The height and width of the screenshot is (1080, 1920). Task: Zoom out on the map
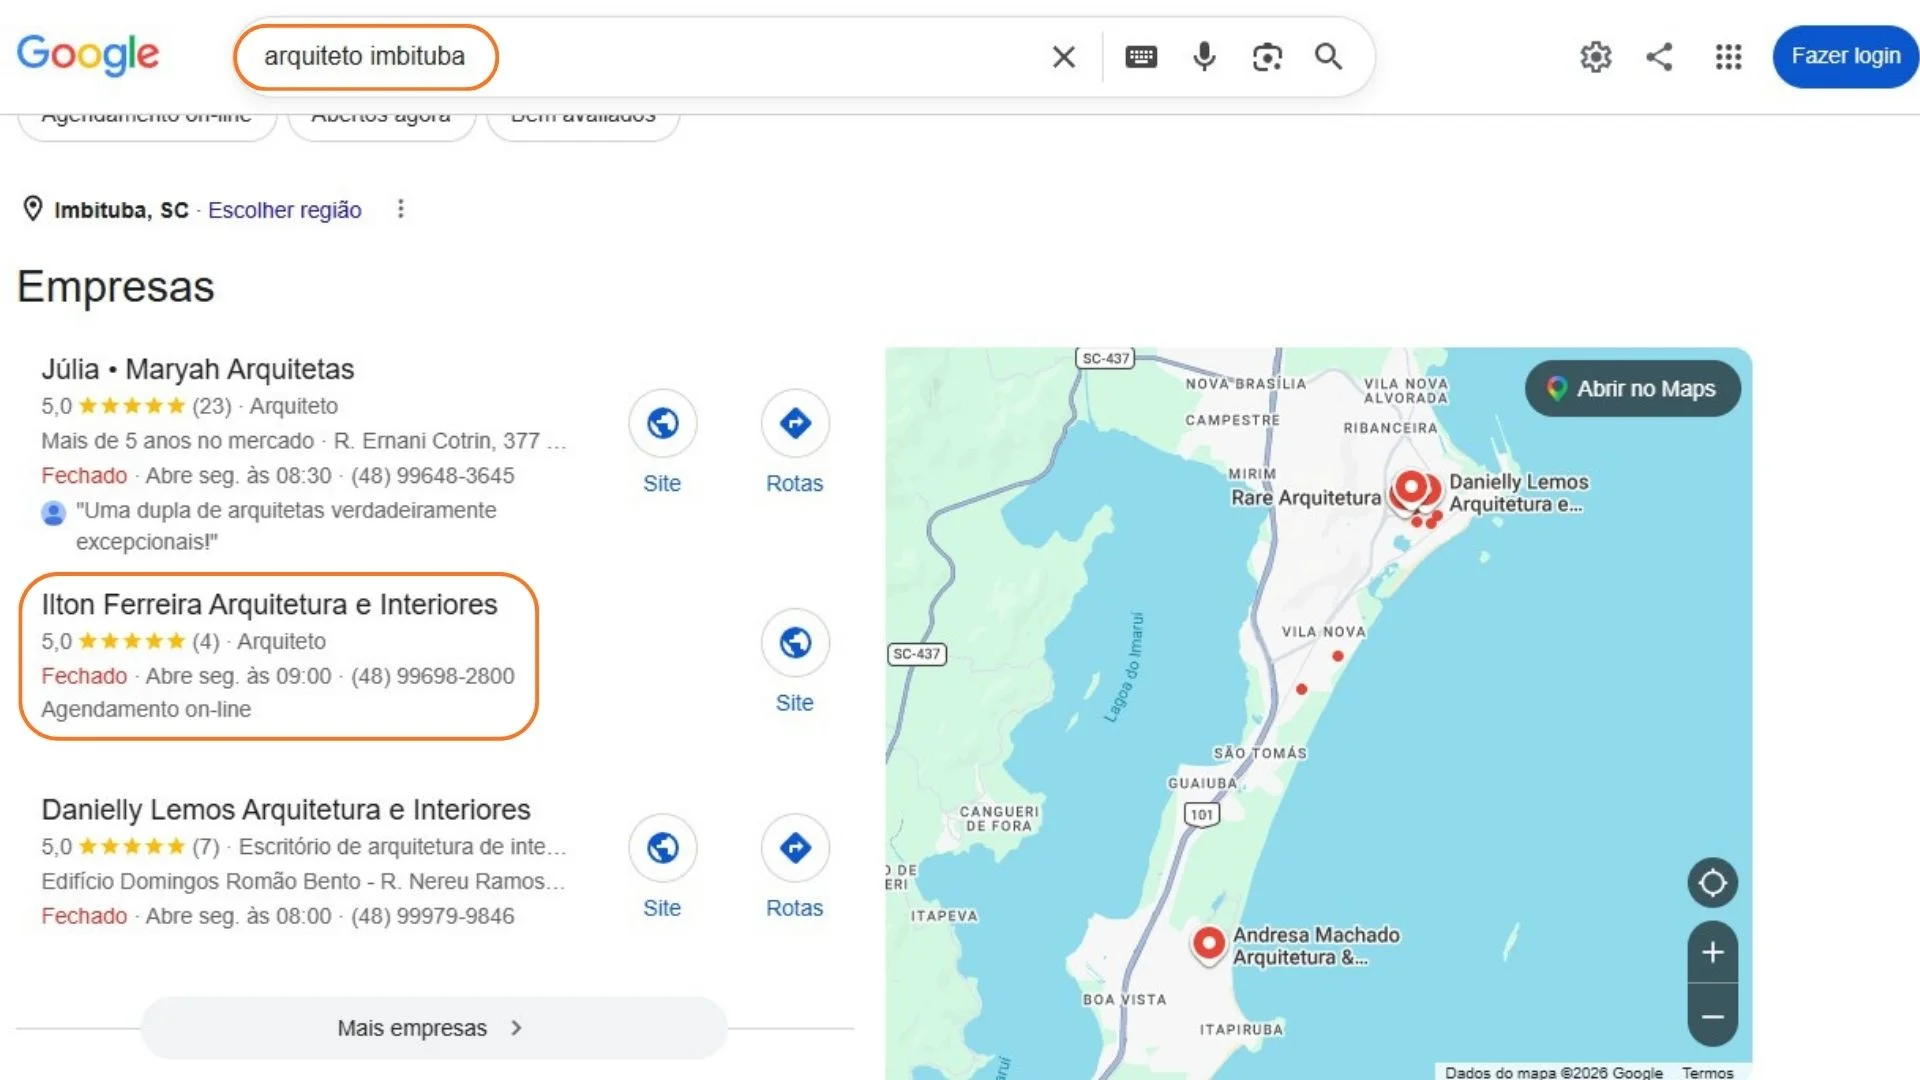pos(1713,1017)
